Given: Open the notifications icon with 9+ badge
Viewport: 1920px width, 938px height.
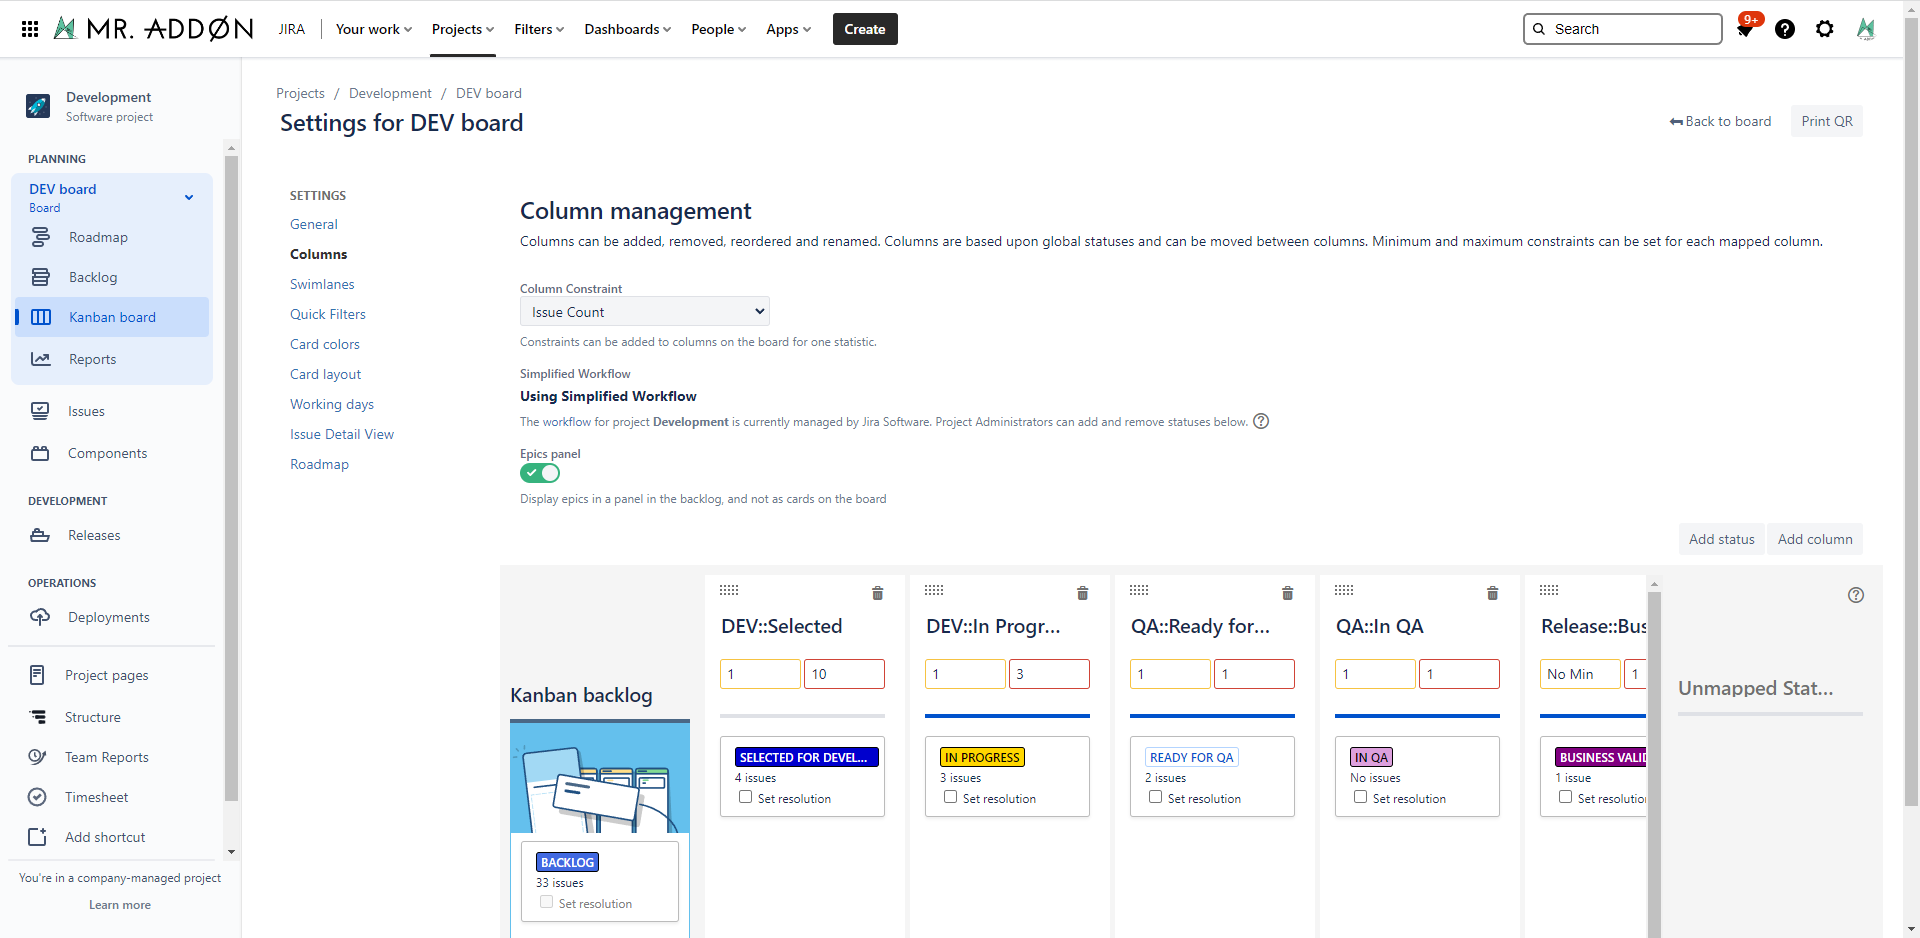Looking at the screenshot, I should click(x=1745, y=29).
